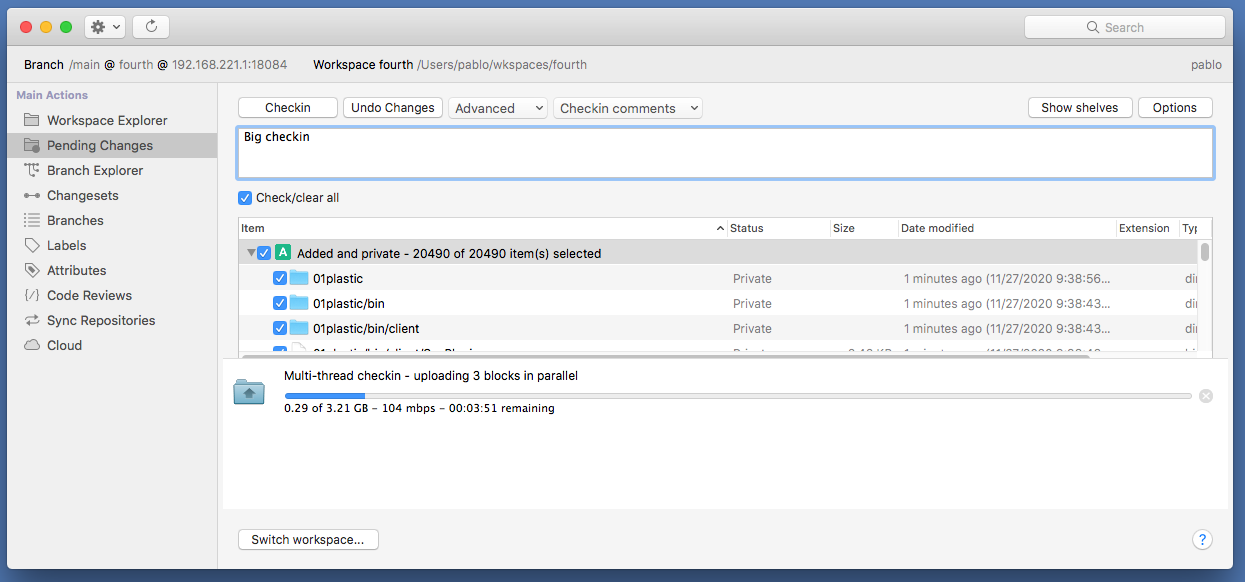Open the gear settings menu
The image size is (1245, 582).
click(104, 26)
